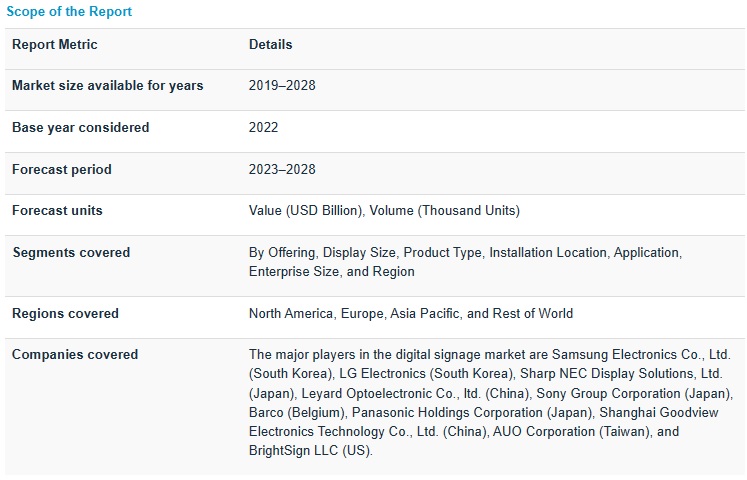The height and width of the screenshot is (480, 747).
Task: Click the 'Segments covered' row label
Action: click(x=71, y=252)
